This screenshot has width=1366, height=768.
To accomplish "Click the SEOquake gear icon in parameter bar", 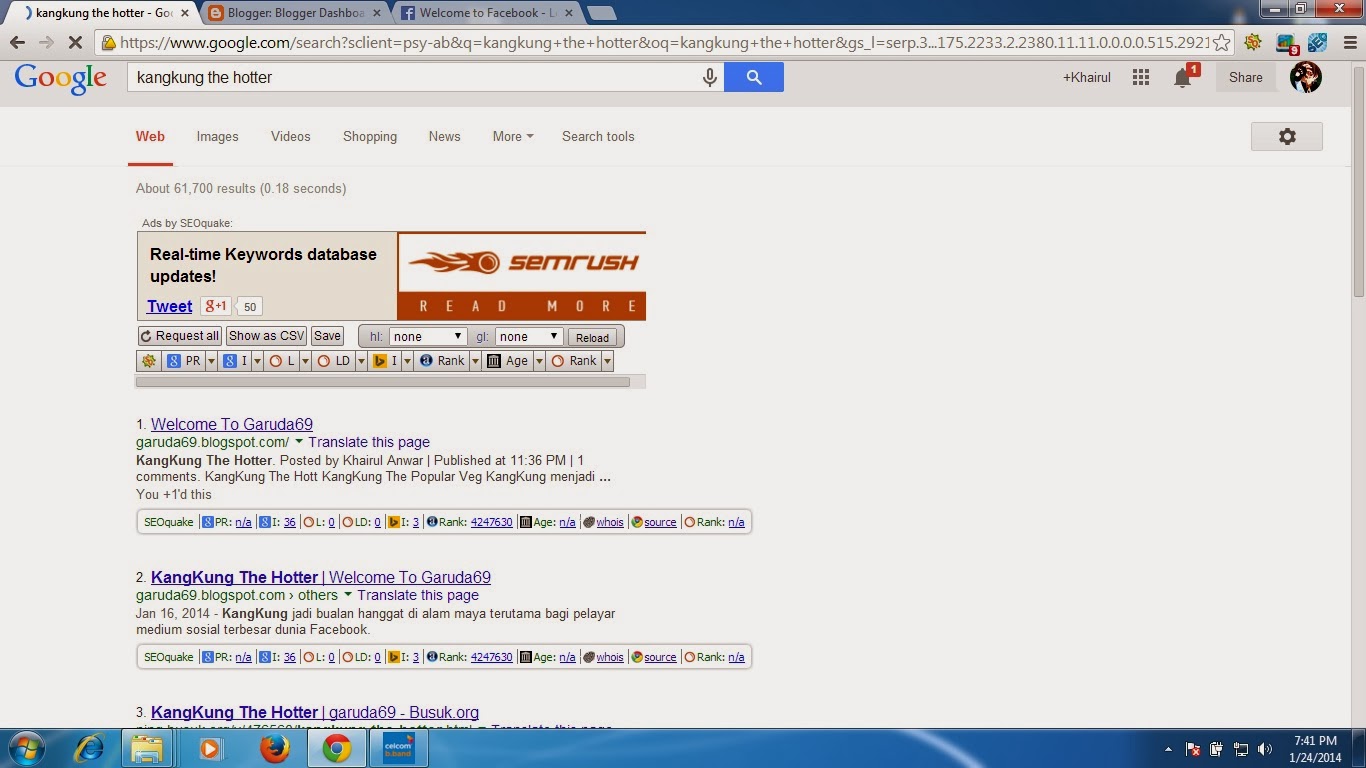I will coord(149,361).
